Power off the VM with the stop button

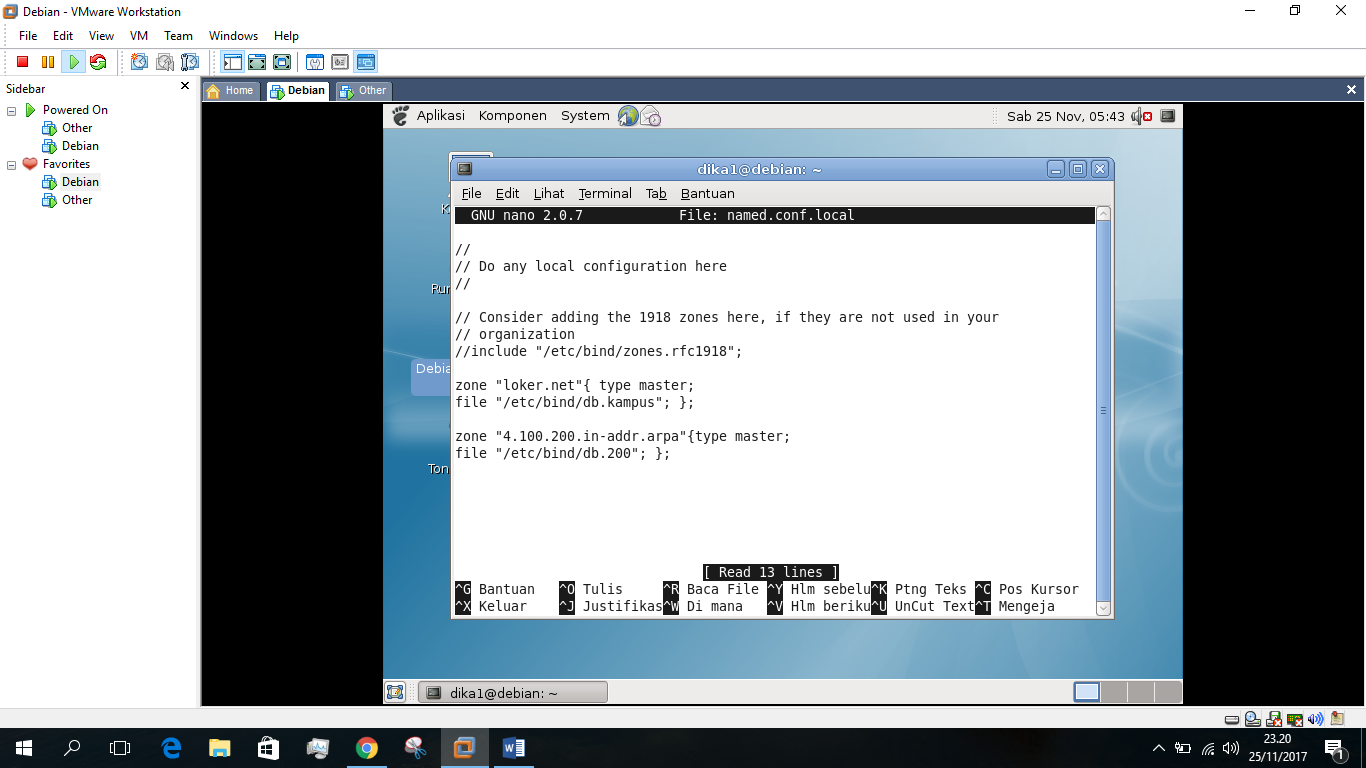point(21,61)
